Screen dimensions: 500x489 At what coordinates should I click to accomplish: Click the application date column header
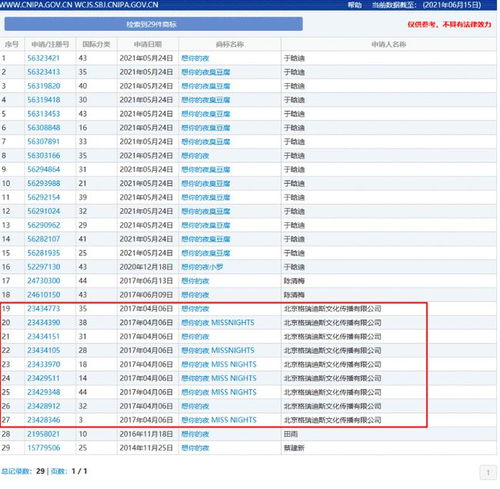pyautogui.click(x=148, y=44)
